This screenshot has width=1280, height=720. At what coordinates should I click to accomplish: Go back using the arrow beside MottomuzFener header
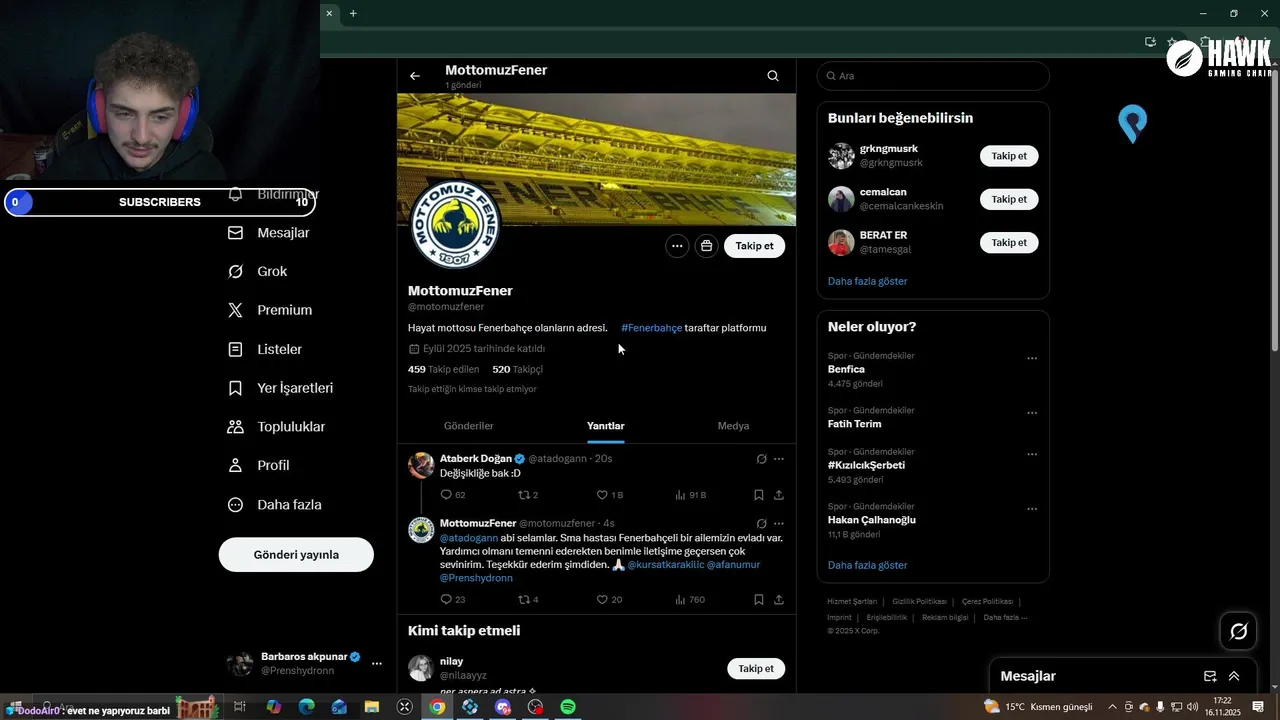pos(415,76)
